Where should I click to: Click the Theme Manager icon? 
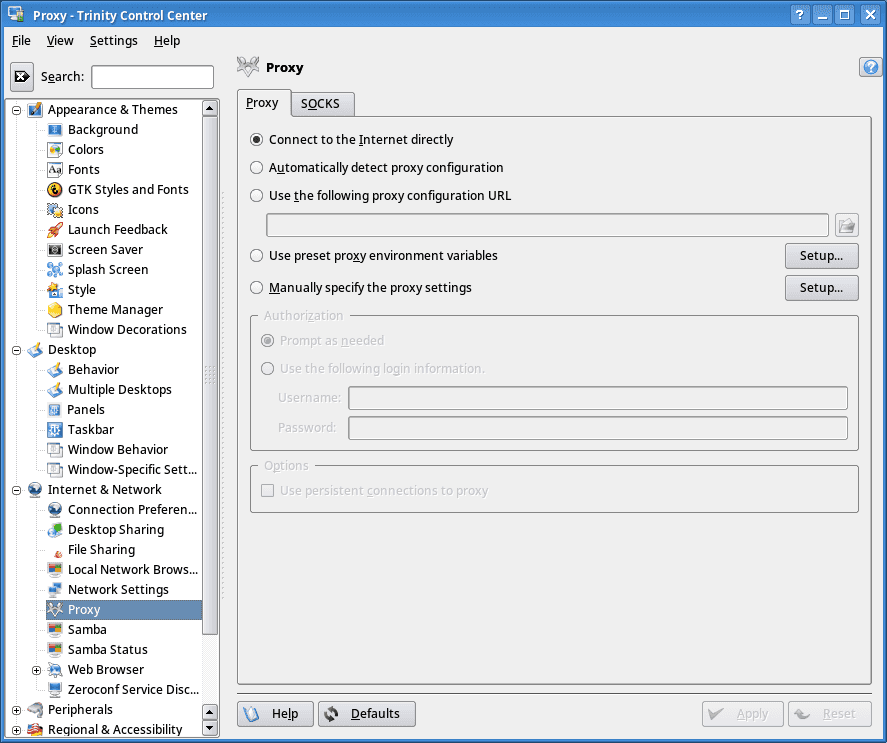[x=55, y=310]
